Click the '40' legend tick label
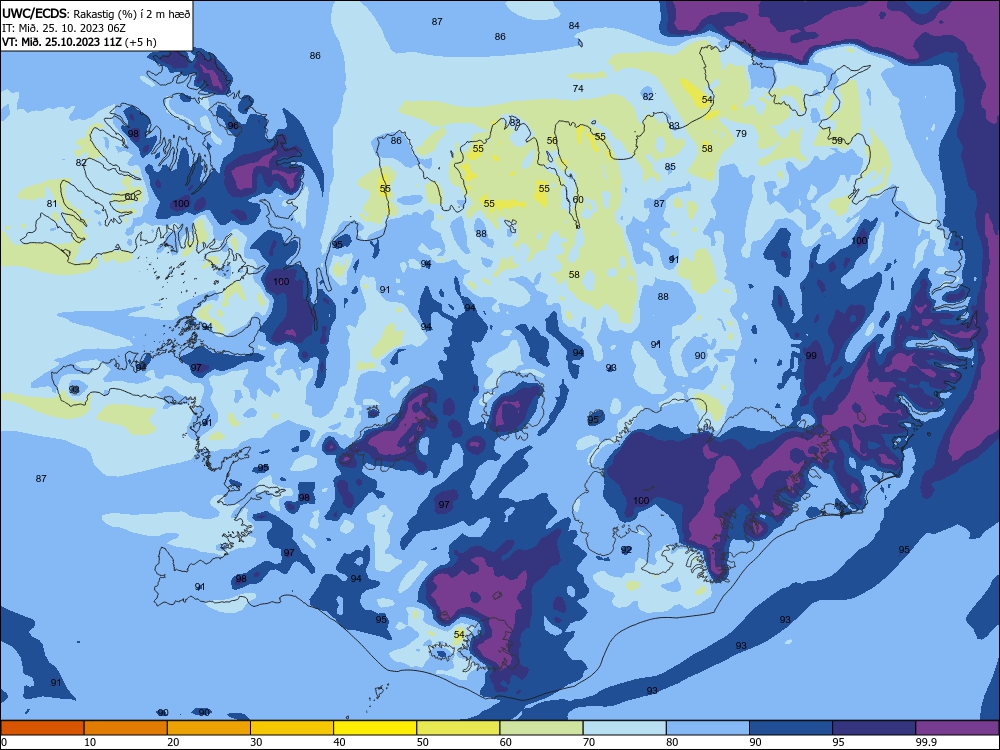Image resolution: width=1000 pixels, height=750 pixels. (x=339, y=742)
